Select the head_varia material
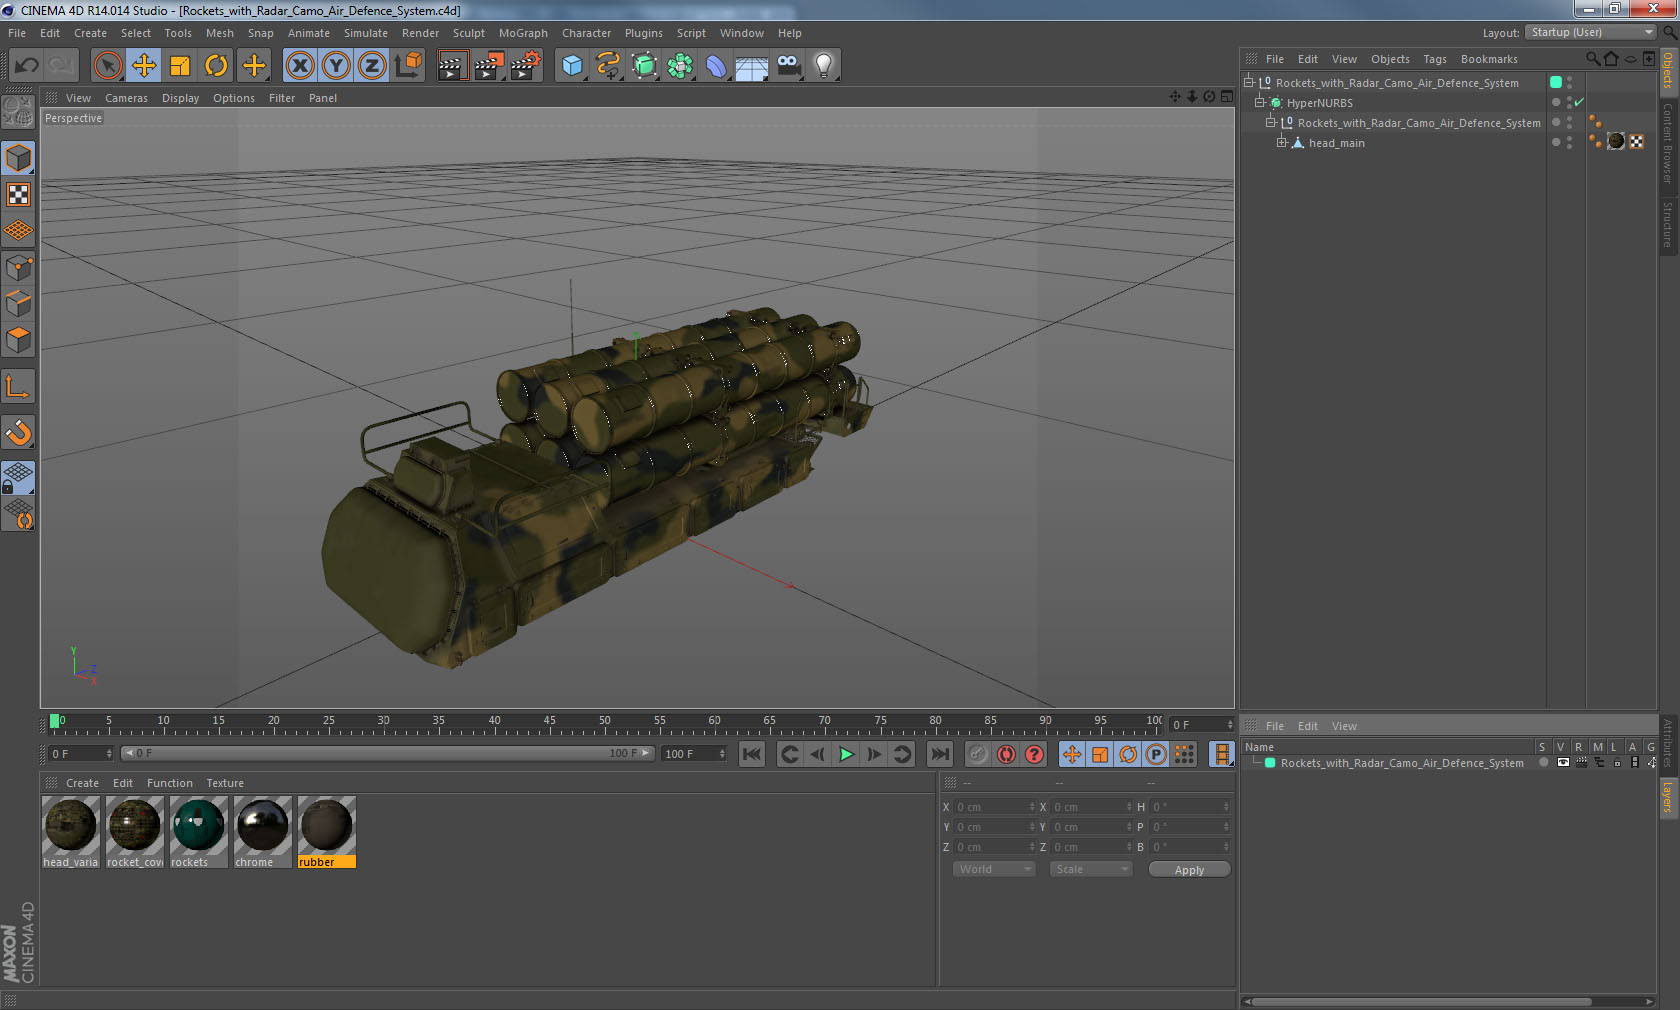 70,832
